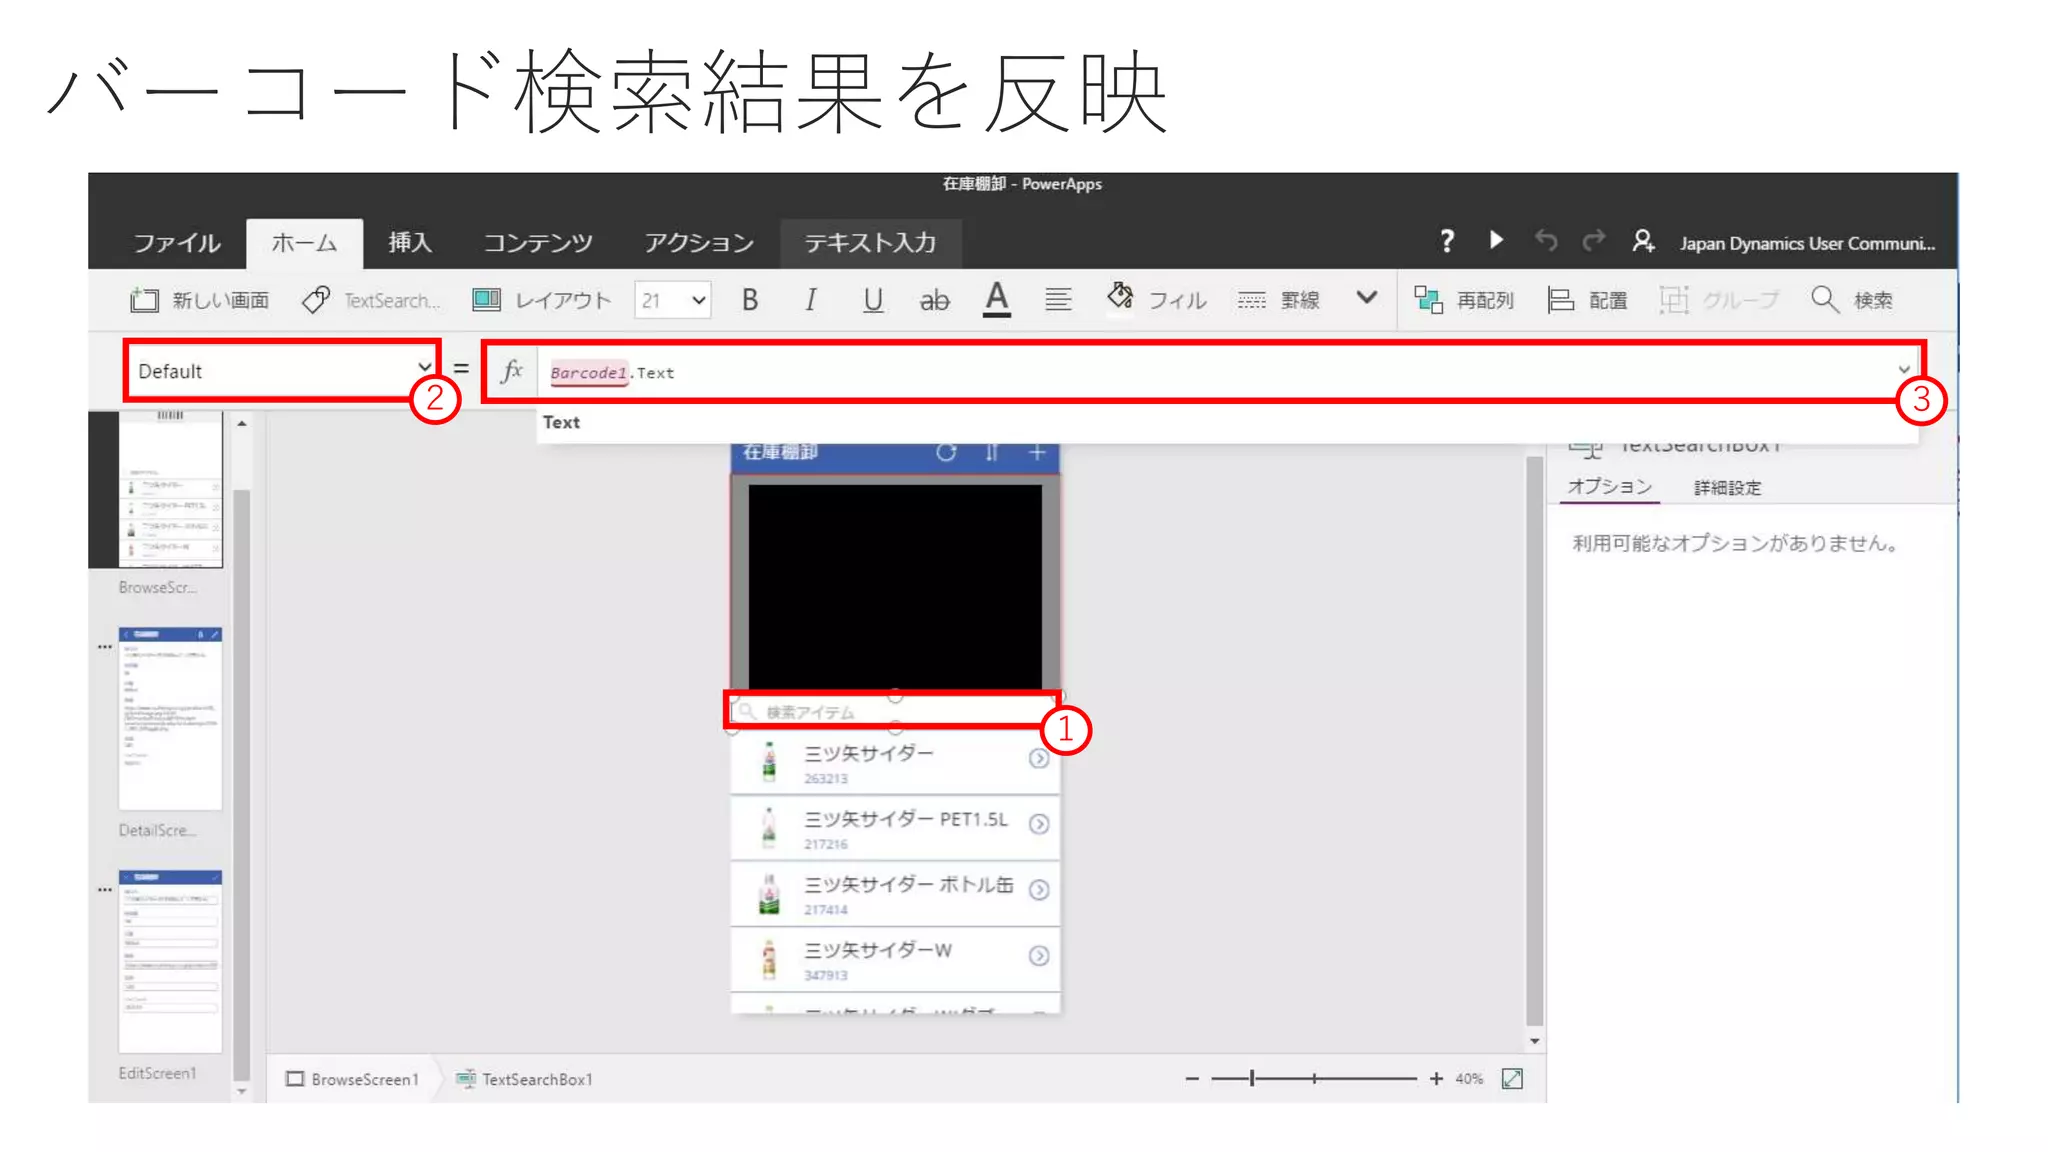Open the 挿入 tab
The width and height of the screenshot is (2048, 1152).
(410, 243)
